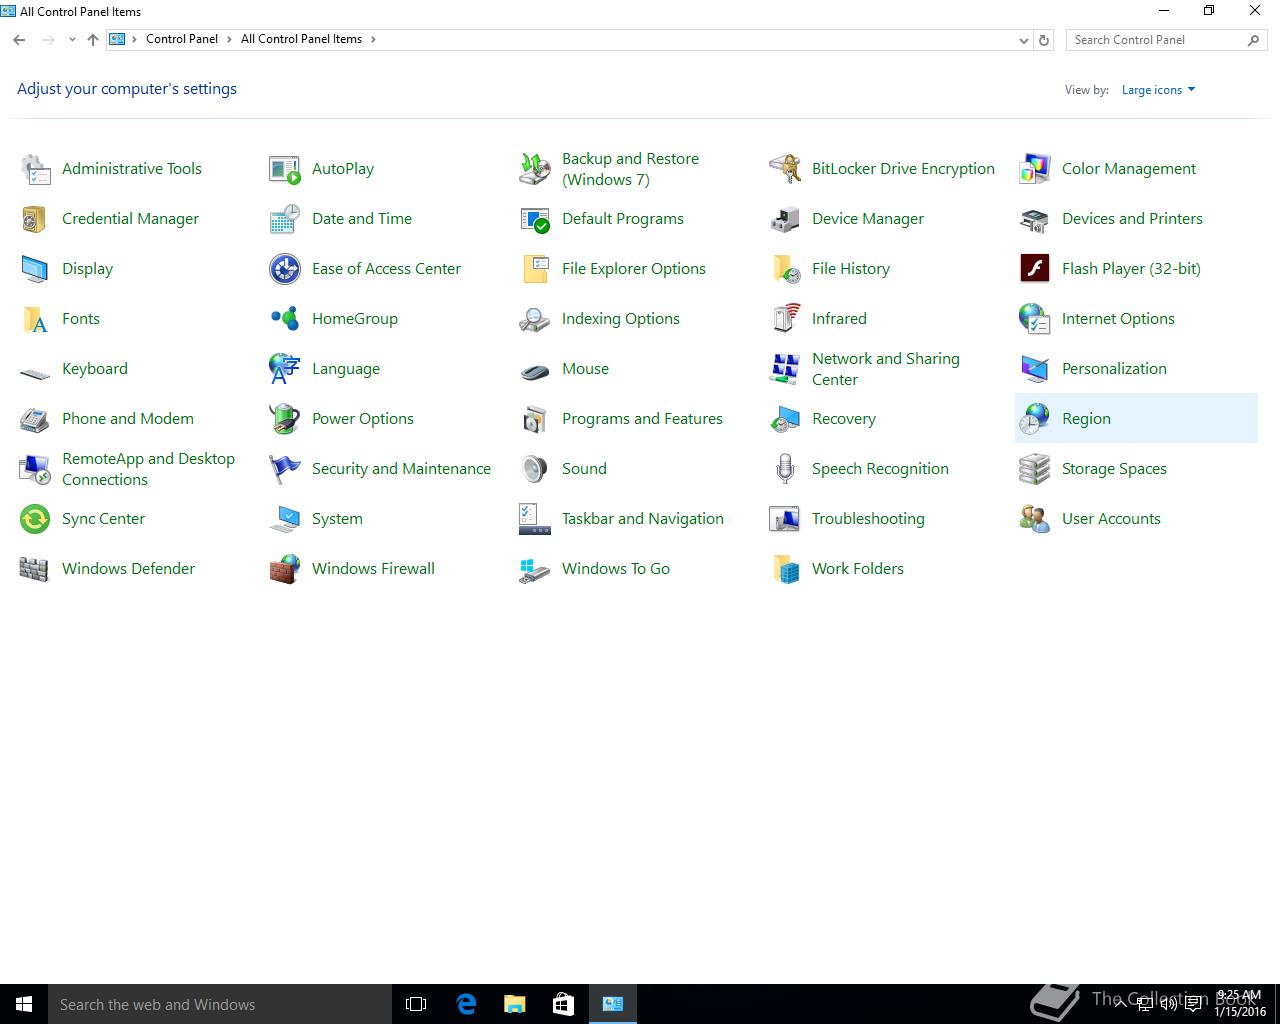1280x1024 pixels.
Task: Open the Storage Spaces icon
Action: [1035, 469]
